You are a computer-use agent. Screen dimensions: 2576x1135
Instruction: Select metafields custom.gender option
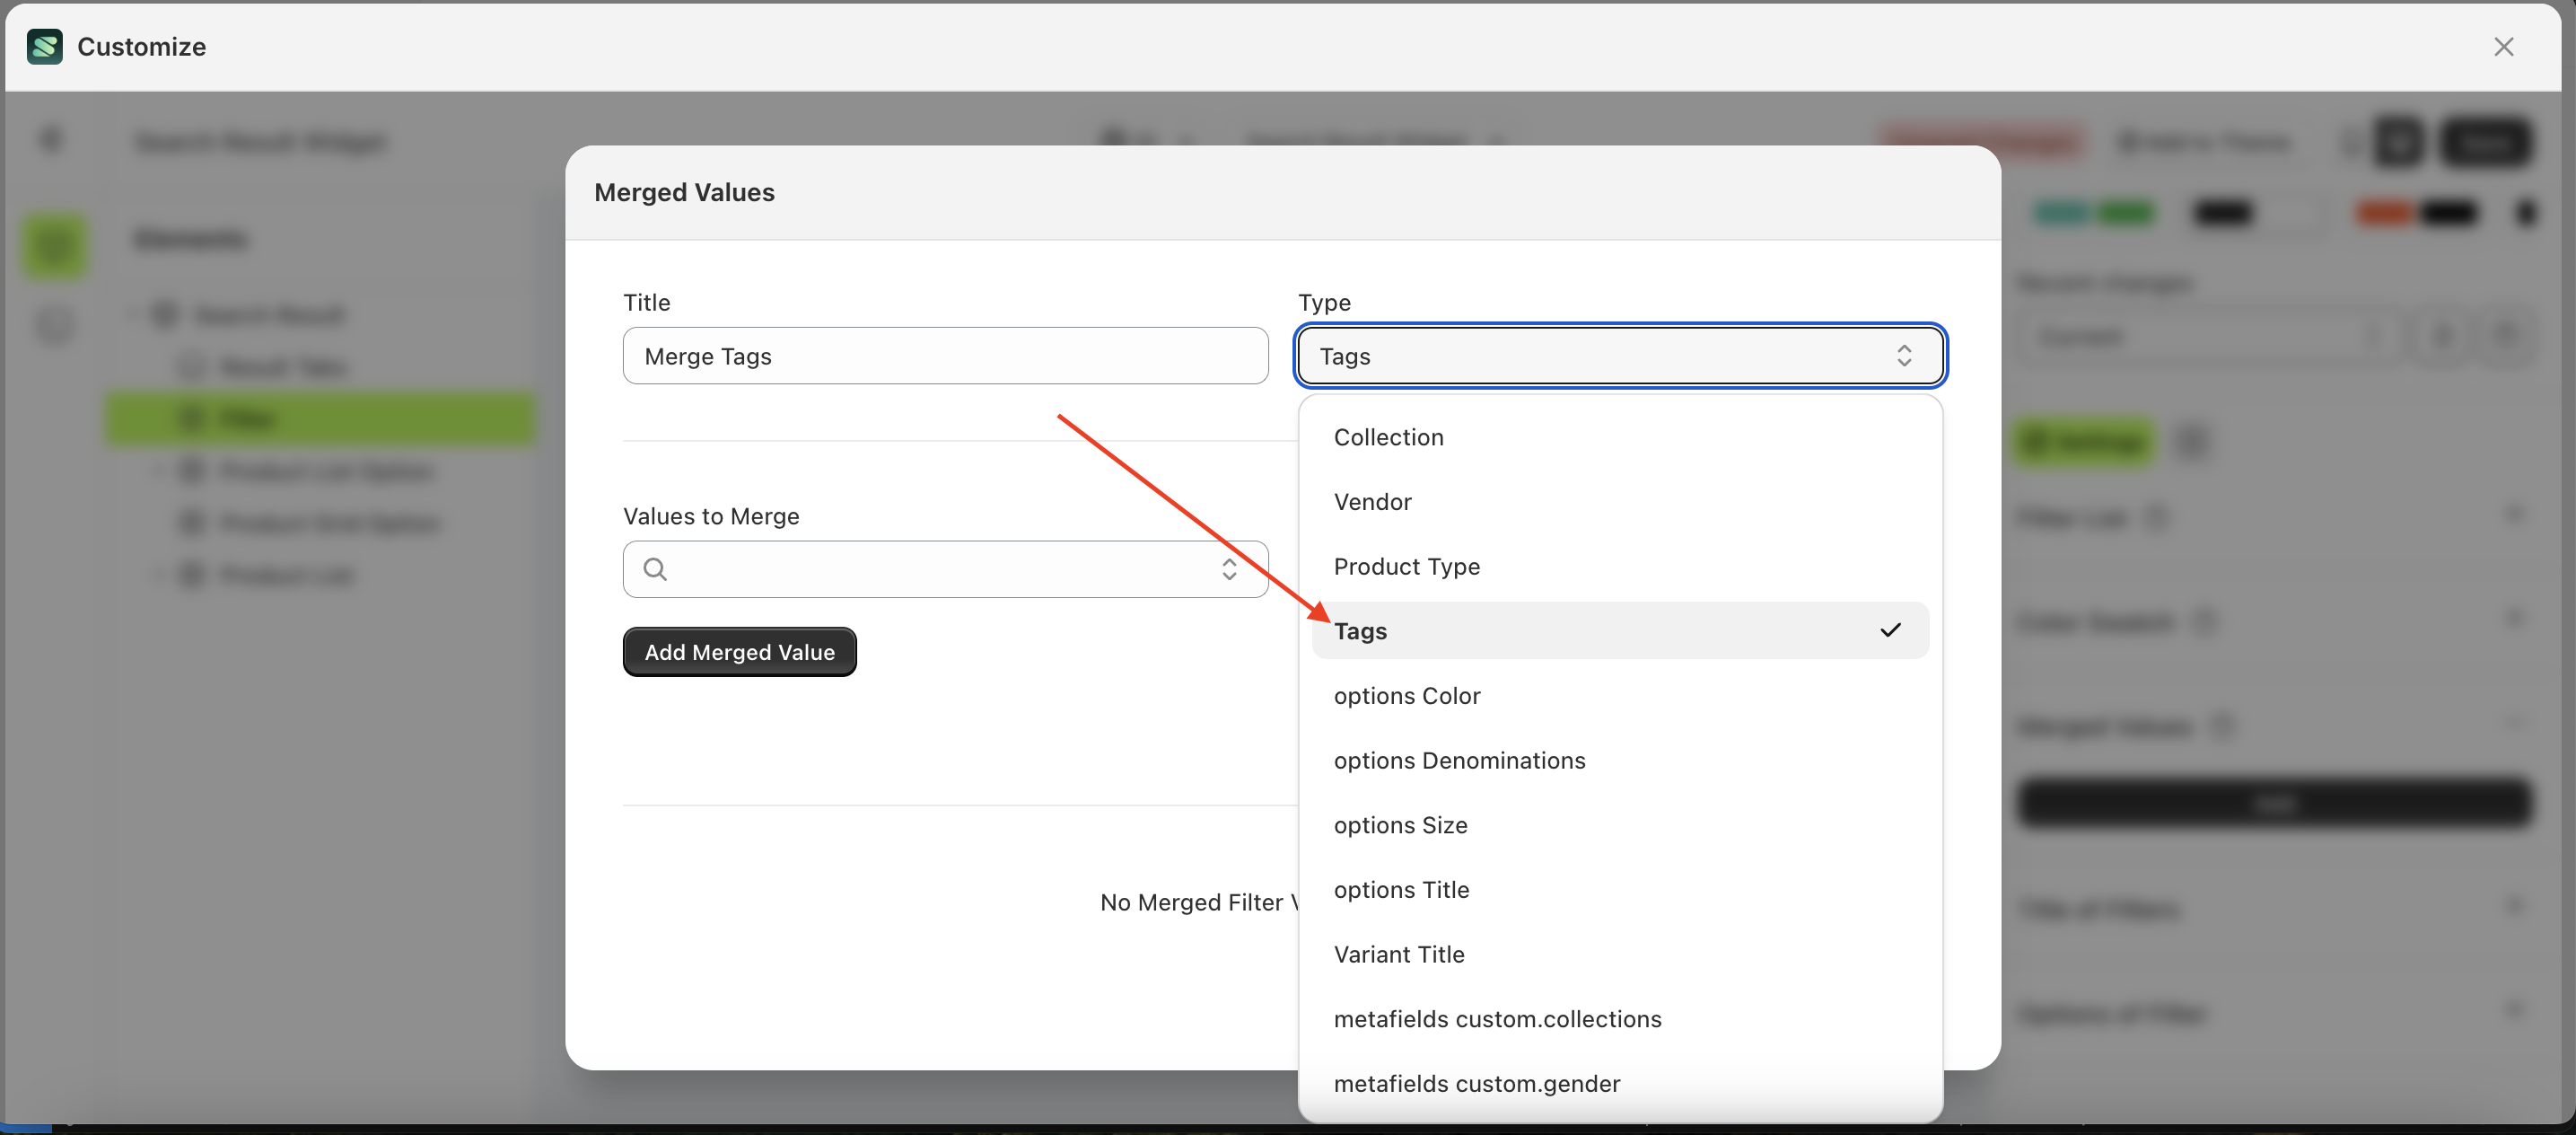1476,1083
